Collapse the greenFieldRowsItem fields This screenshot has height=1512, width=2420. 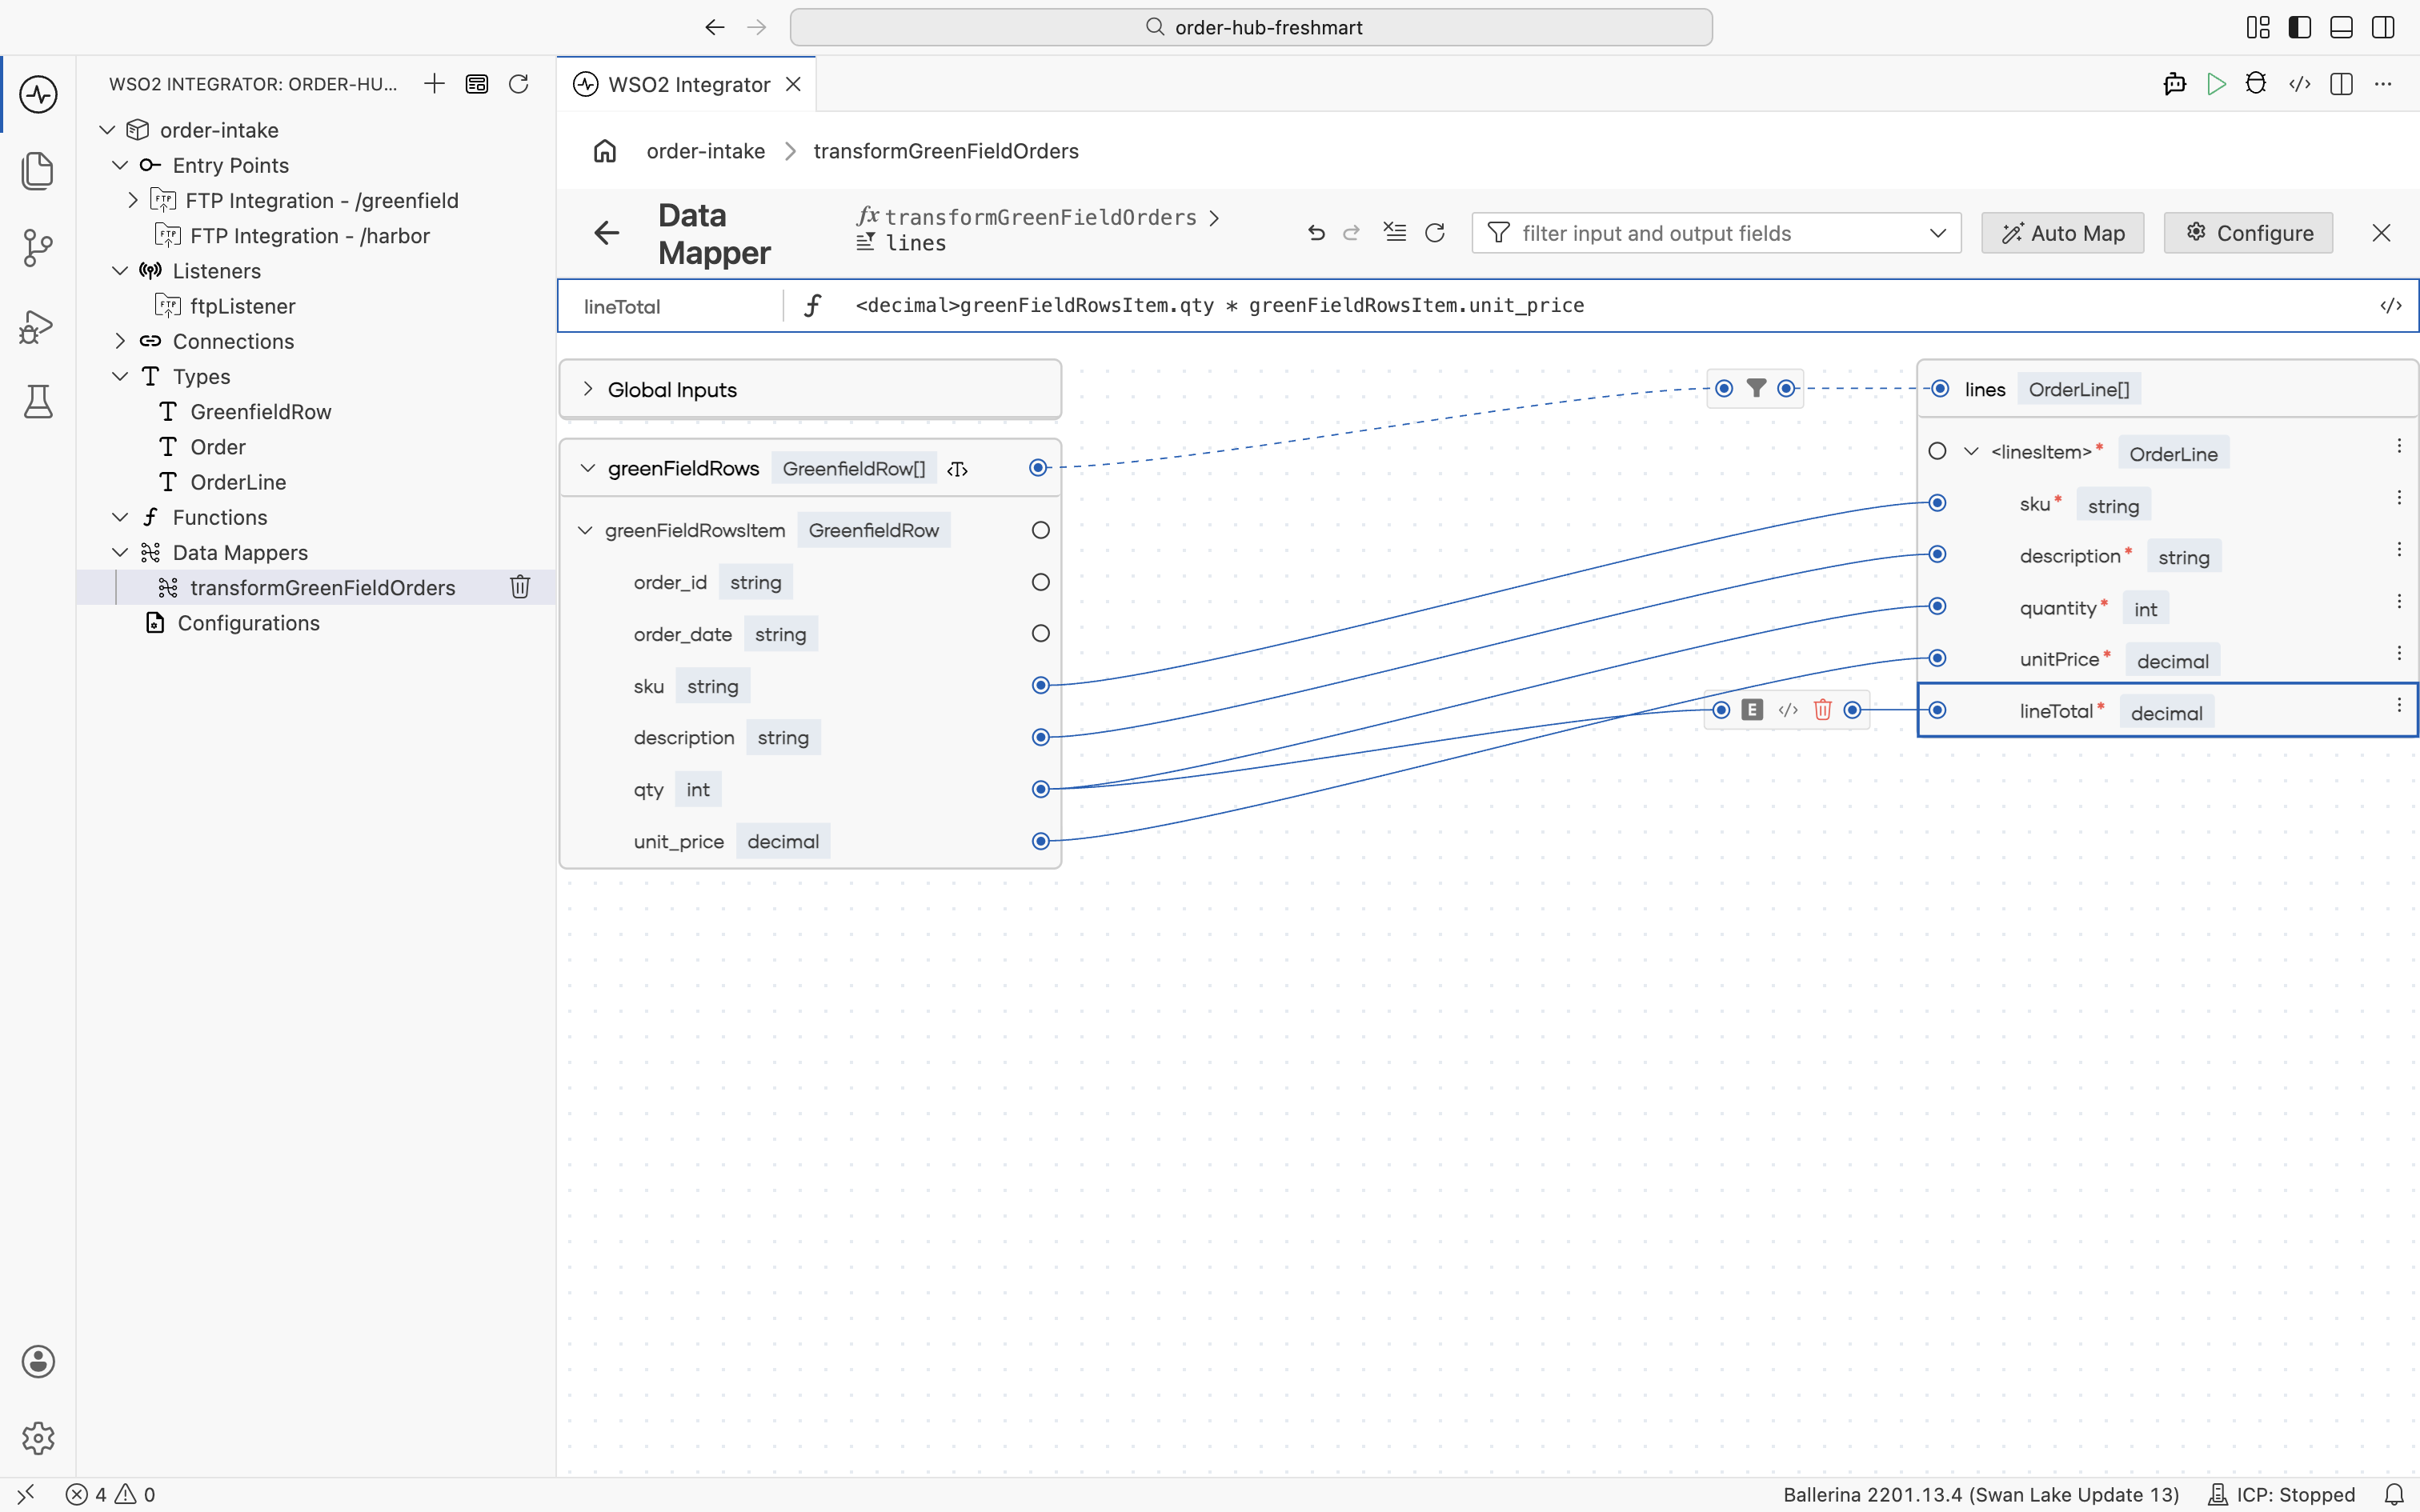pyautogui.click(x=585, y=530)
